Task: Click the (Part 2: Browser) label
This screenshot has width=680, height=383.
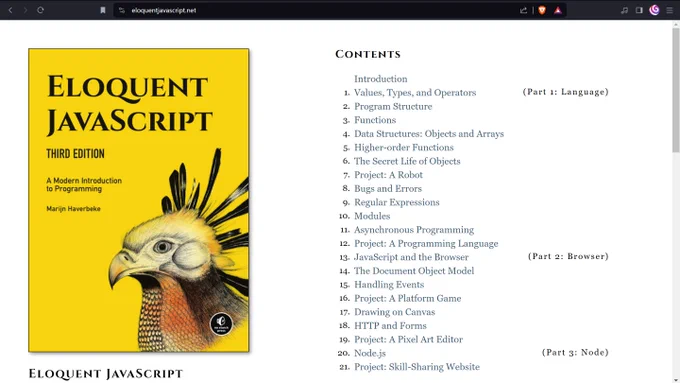Action: point(568,256)
